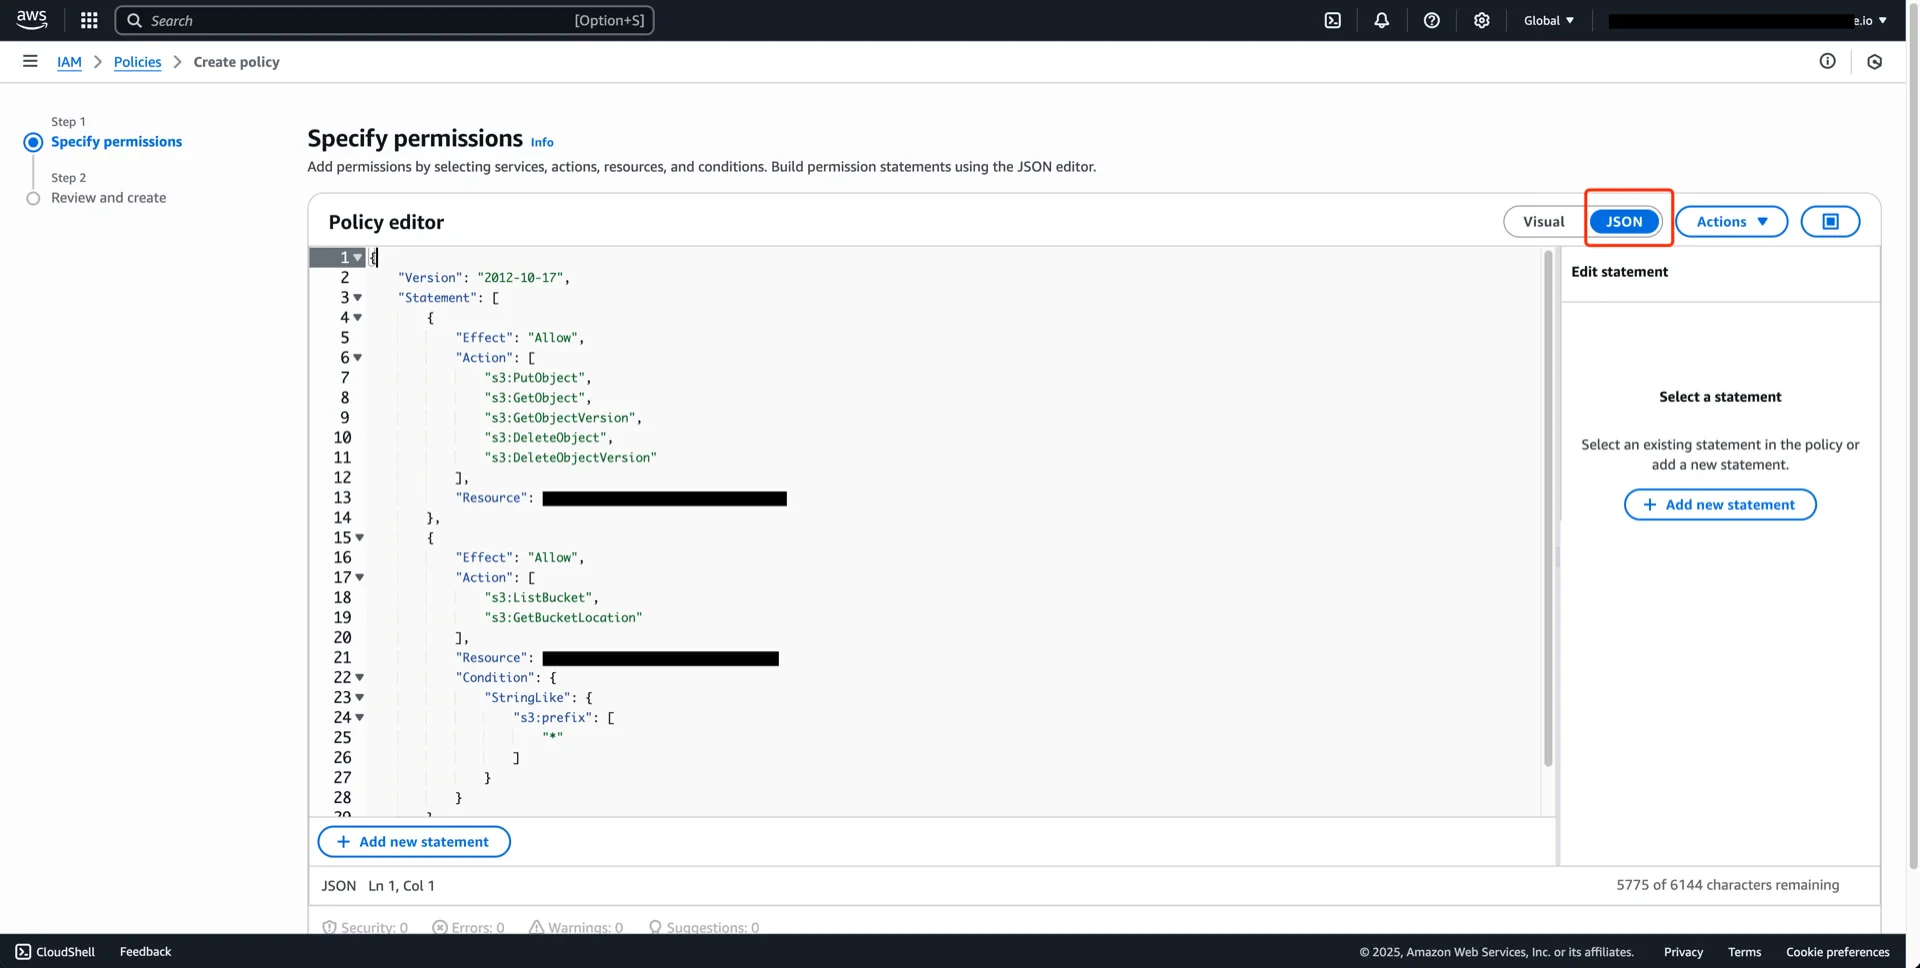Select Step 2 Review and create radio

tap(33, 198)
